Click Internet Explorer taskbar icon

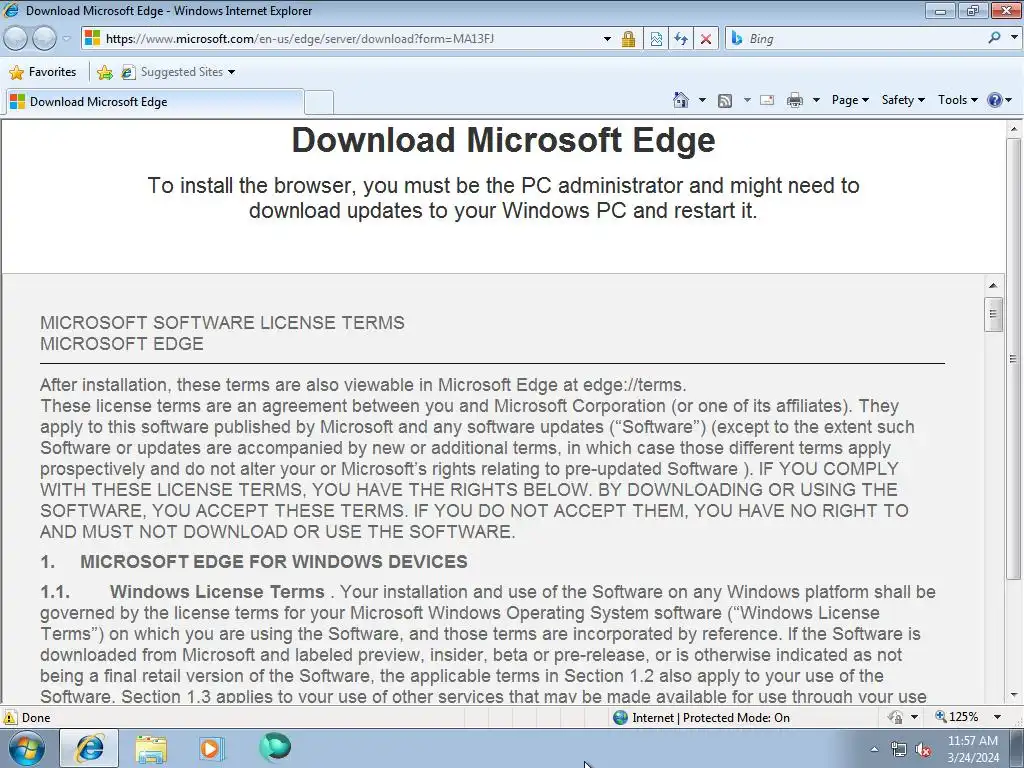pos(89,748)
